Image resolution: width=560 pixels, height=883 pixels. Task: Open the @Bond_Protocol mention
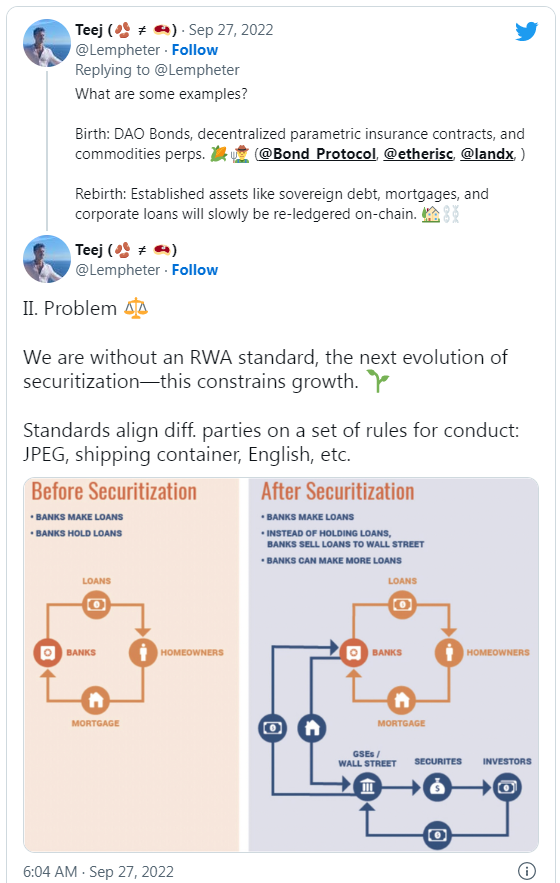[317, 154]
